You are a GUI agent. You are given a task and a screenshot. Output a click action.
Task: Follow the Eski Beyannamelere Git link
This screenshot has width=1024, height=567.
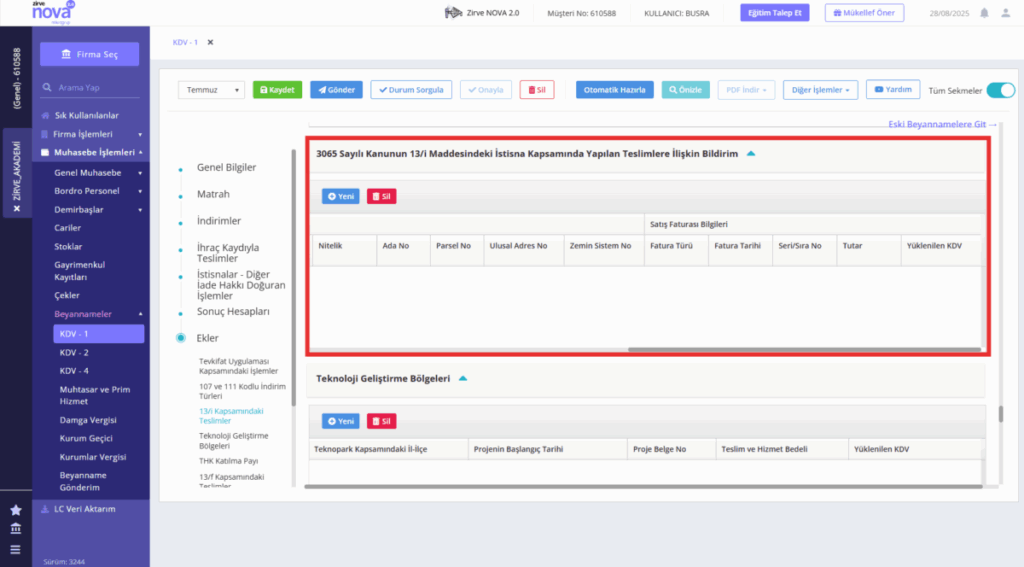tap(942, 124)
